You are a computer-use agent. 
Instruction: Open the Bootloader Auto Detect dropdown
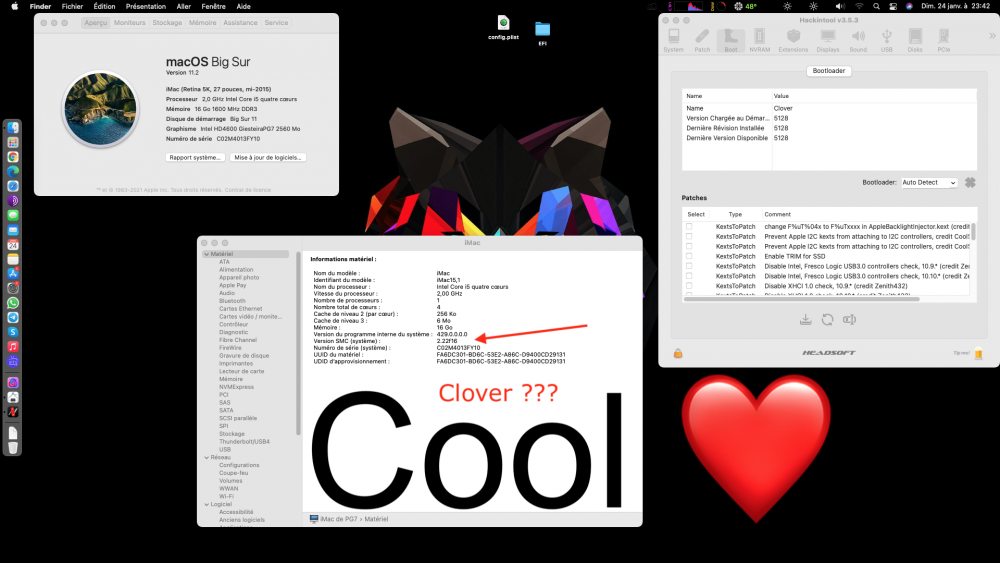click(x=929, y=182)
